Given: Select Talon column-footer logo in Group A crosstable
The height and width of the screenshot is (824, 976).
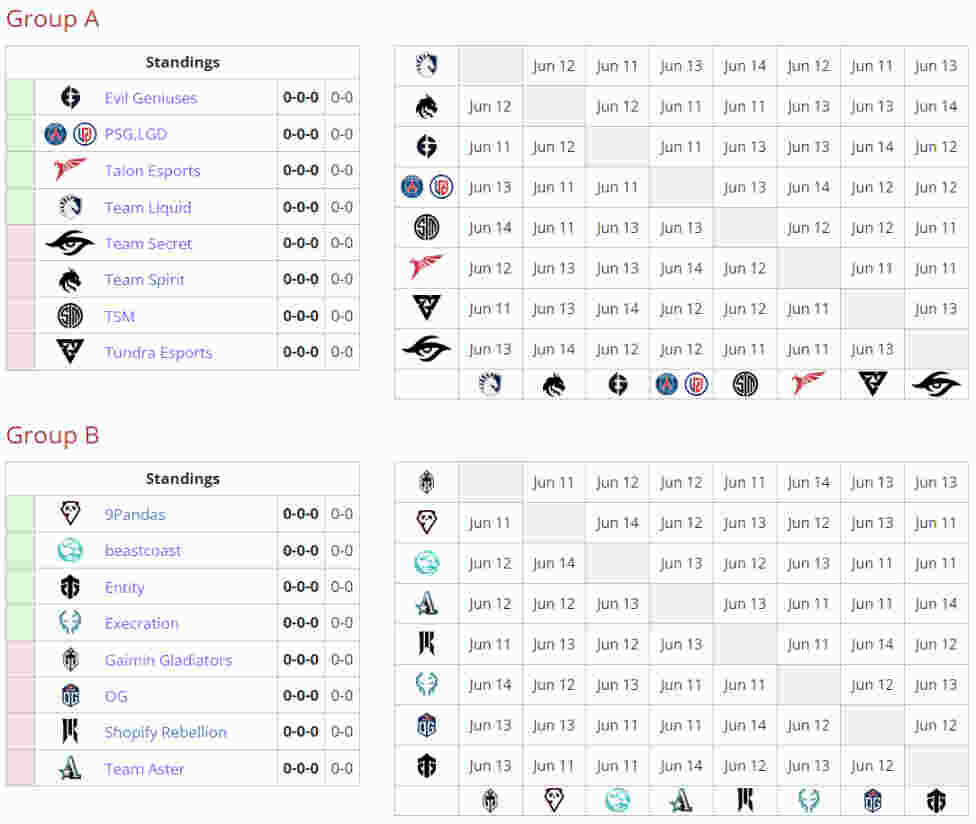Looking at the screenshot, I should click(x=809, y=383).
